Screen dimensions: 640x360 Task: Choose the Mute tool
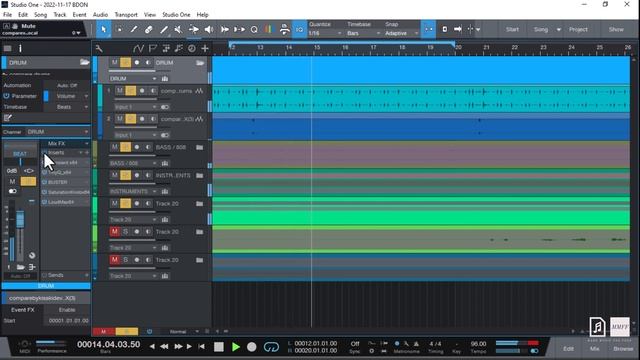[178, 29]
